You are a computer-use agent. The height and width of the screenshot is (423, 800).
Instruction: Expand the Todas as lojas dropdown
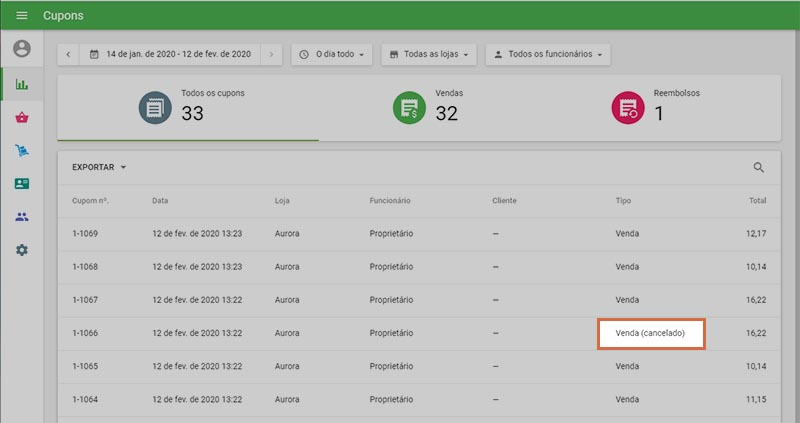click(x=429, y=54)
